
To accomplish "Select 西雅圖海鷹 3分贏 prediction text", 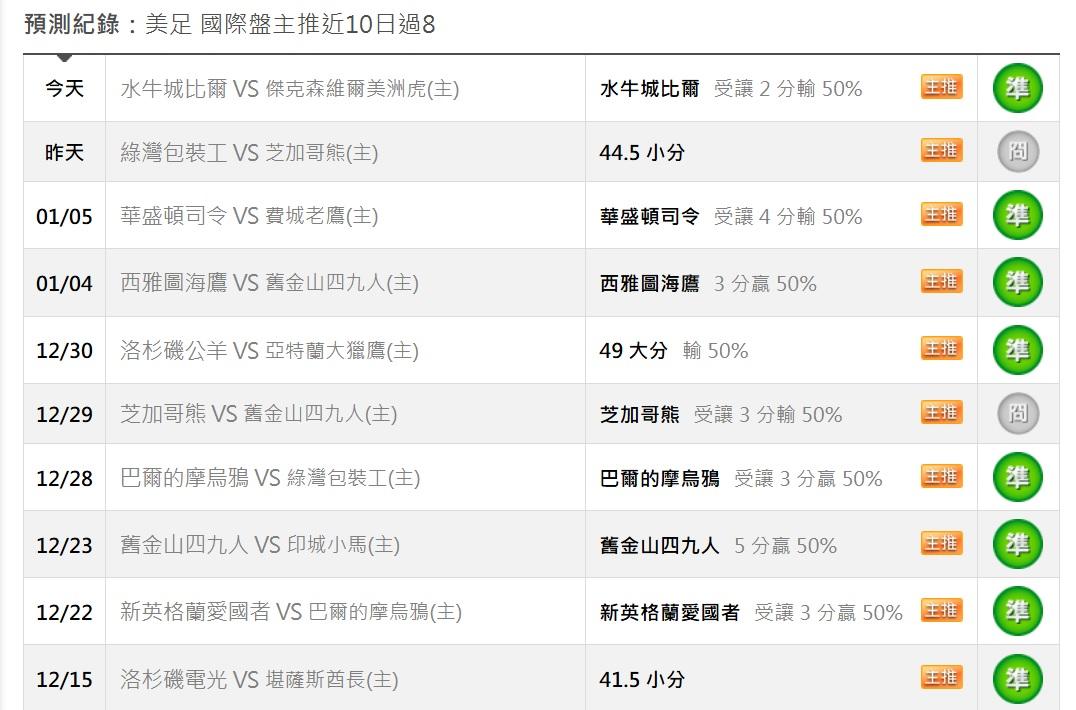I will pyautogui.click(x=708, y=284).
